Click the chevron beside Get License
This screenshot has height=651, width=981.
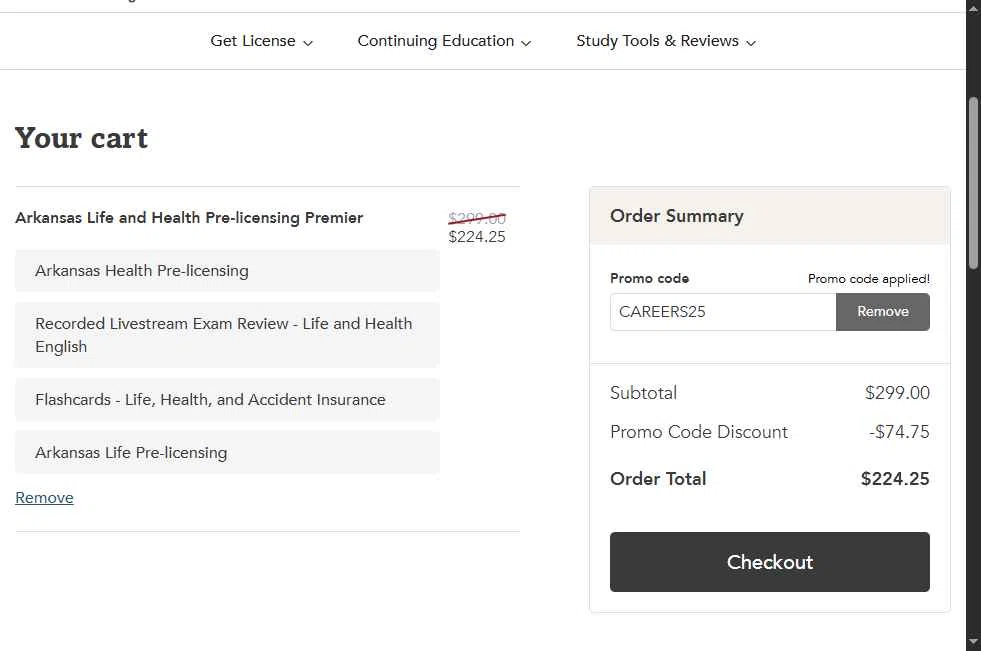click(308, 43)
